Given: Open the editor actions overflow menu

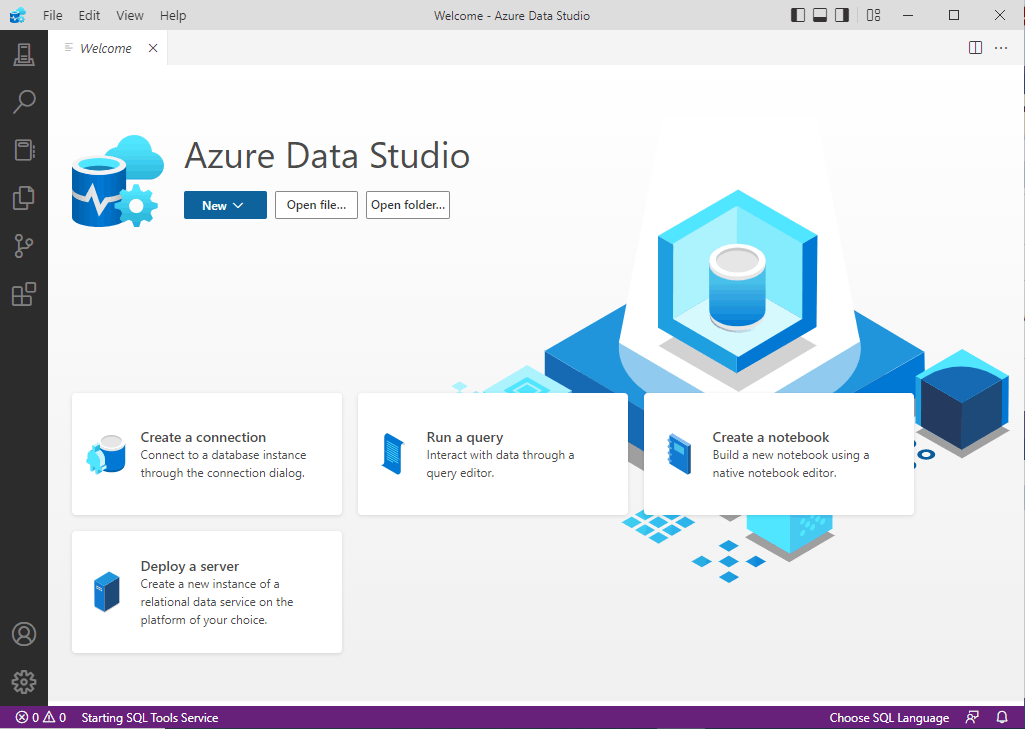Looking at the screenshot, I should (1001, 47).
